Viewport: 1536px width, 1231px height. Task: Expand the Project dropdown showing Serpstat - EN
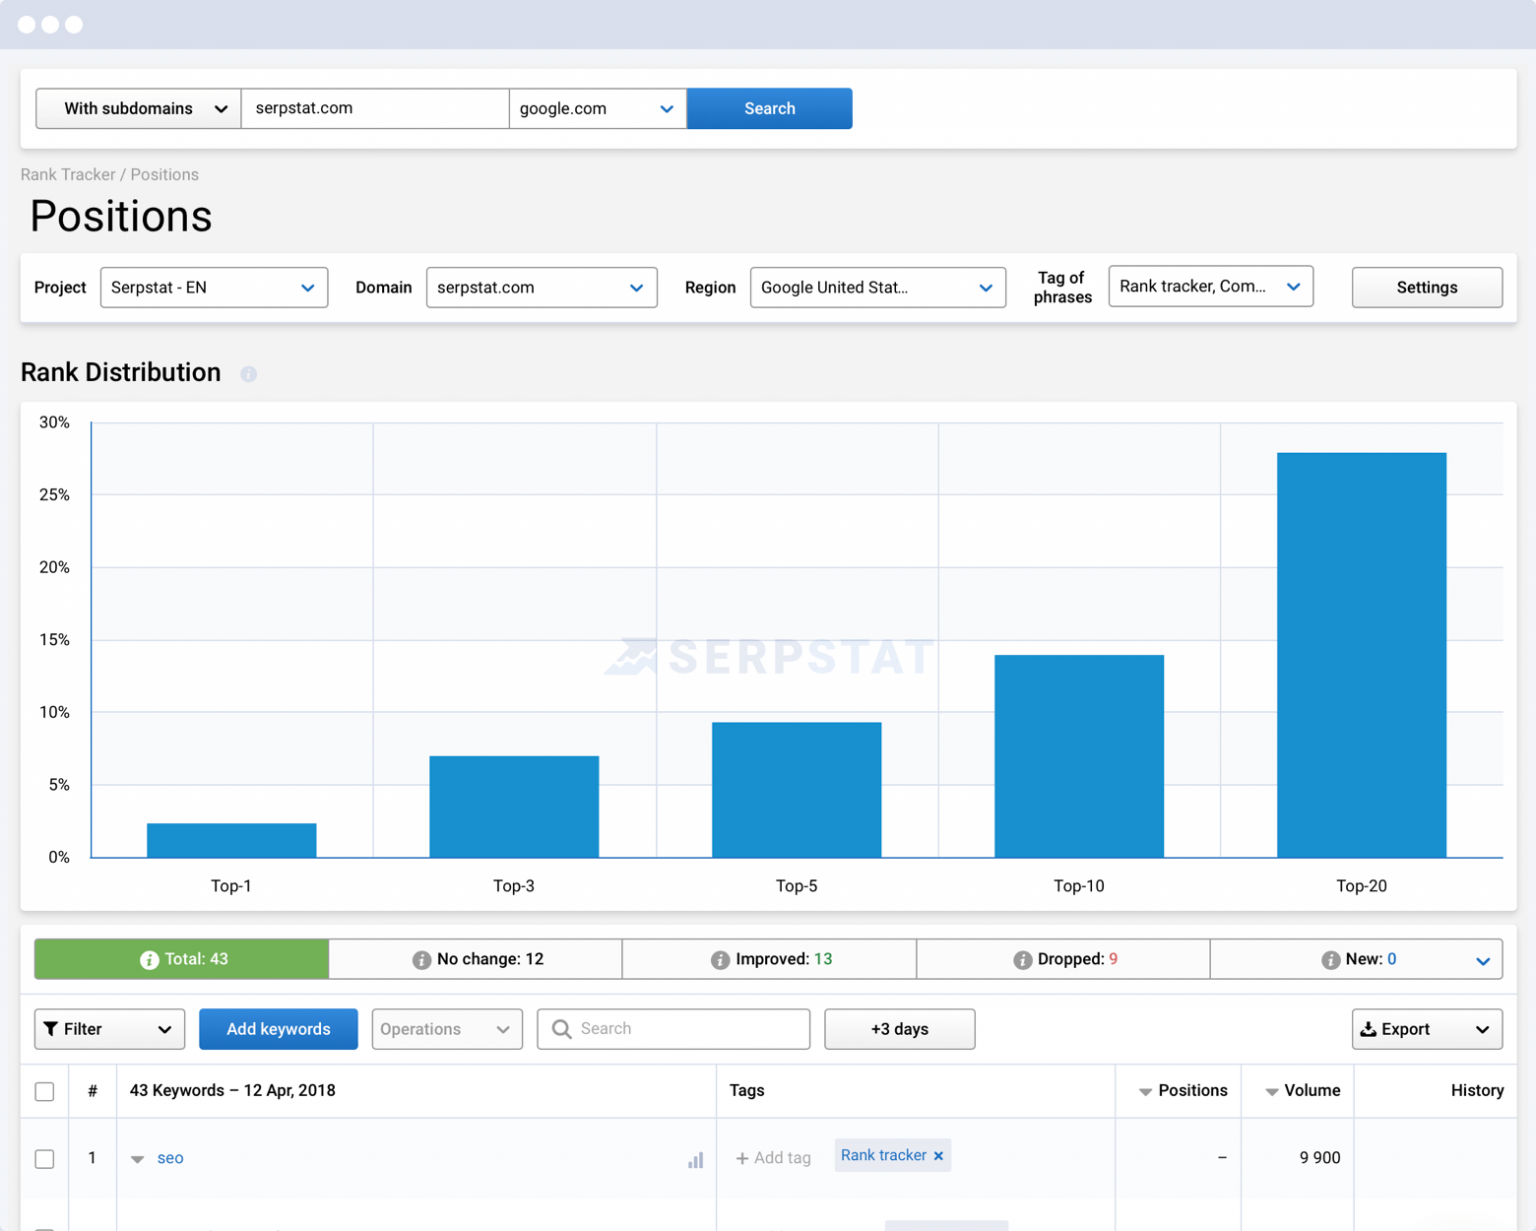(x=213, y=287)
